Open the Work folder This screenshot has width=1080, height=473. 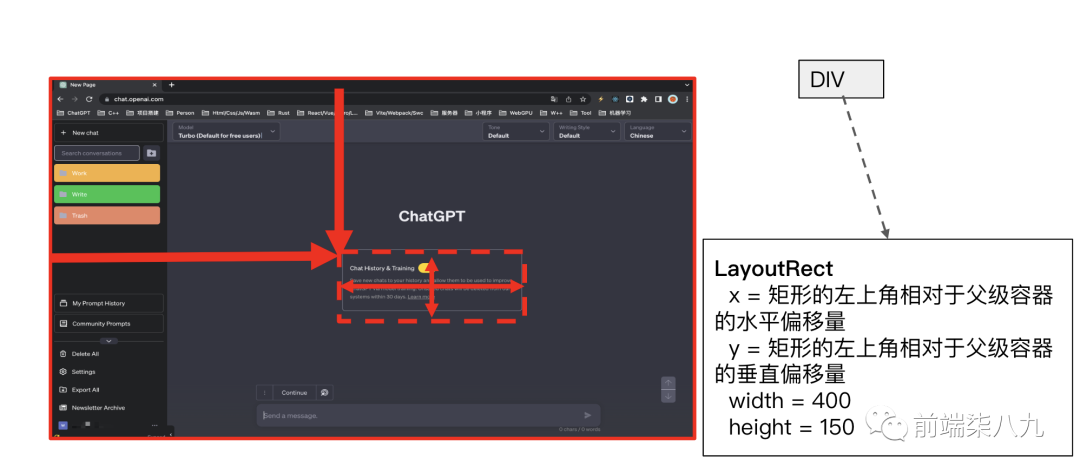point(107,173)
